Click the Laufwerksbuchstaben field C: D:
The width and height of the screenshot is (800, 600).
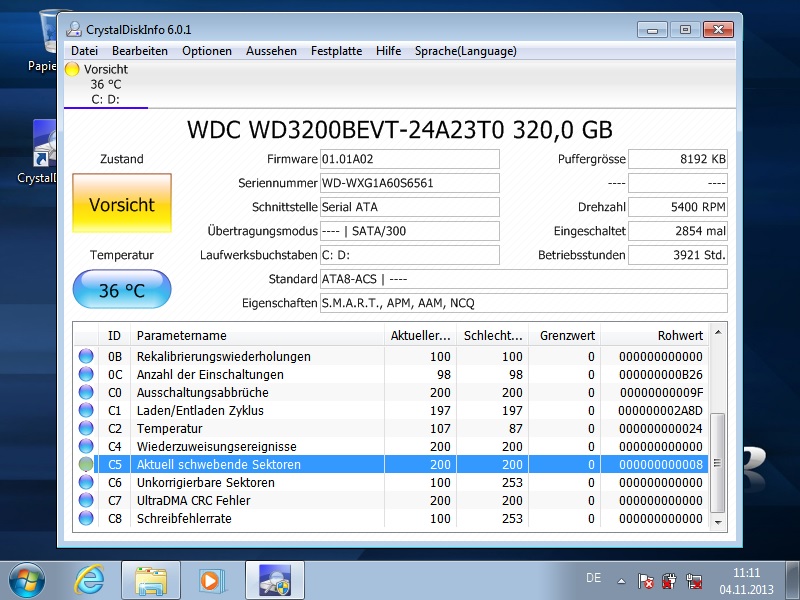(410, 255)
